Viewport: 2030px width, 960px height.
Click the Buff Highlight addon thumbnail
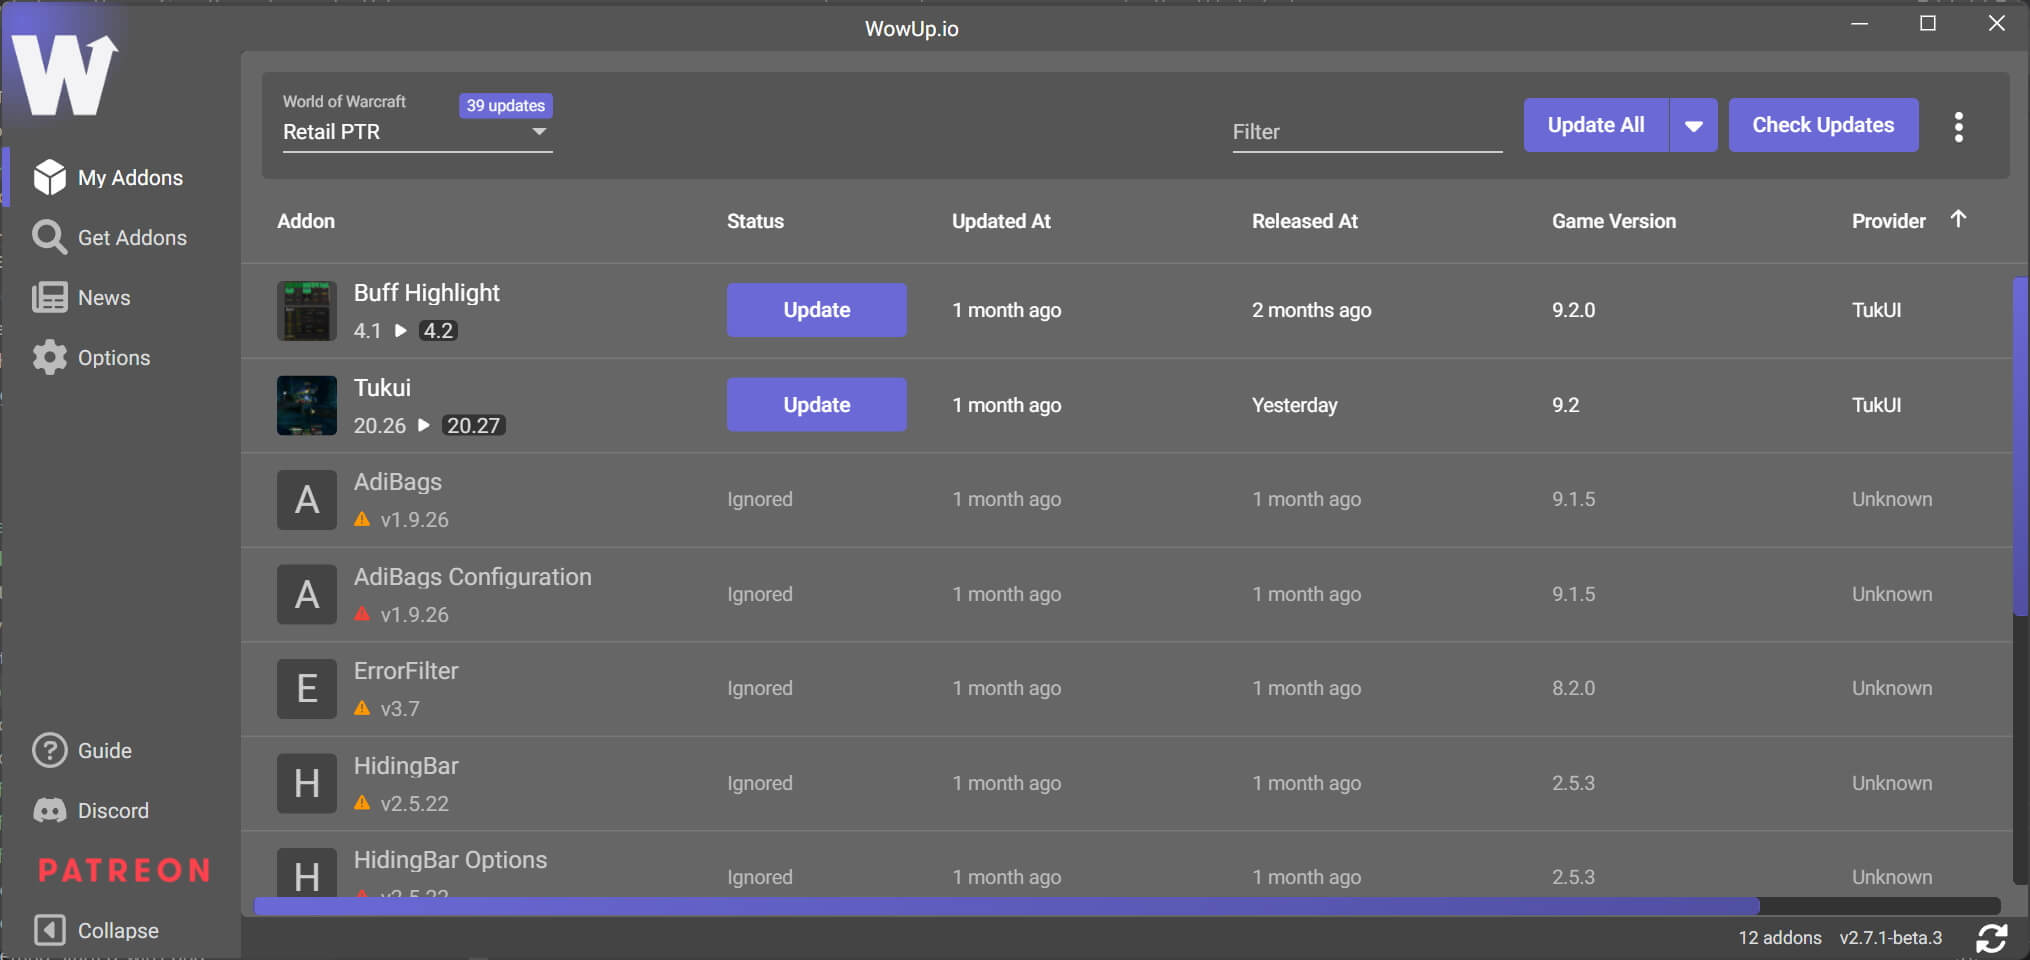(x=307, y=311)
